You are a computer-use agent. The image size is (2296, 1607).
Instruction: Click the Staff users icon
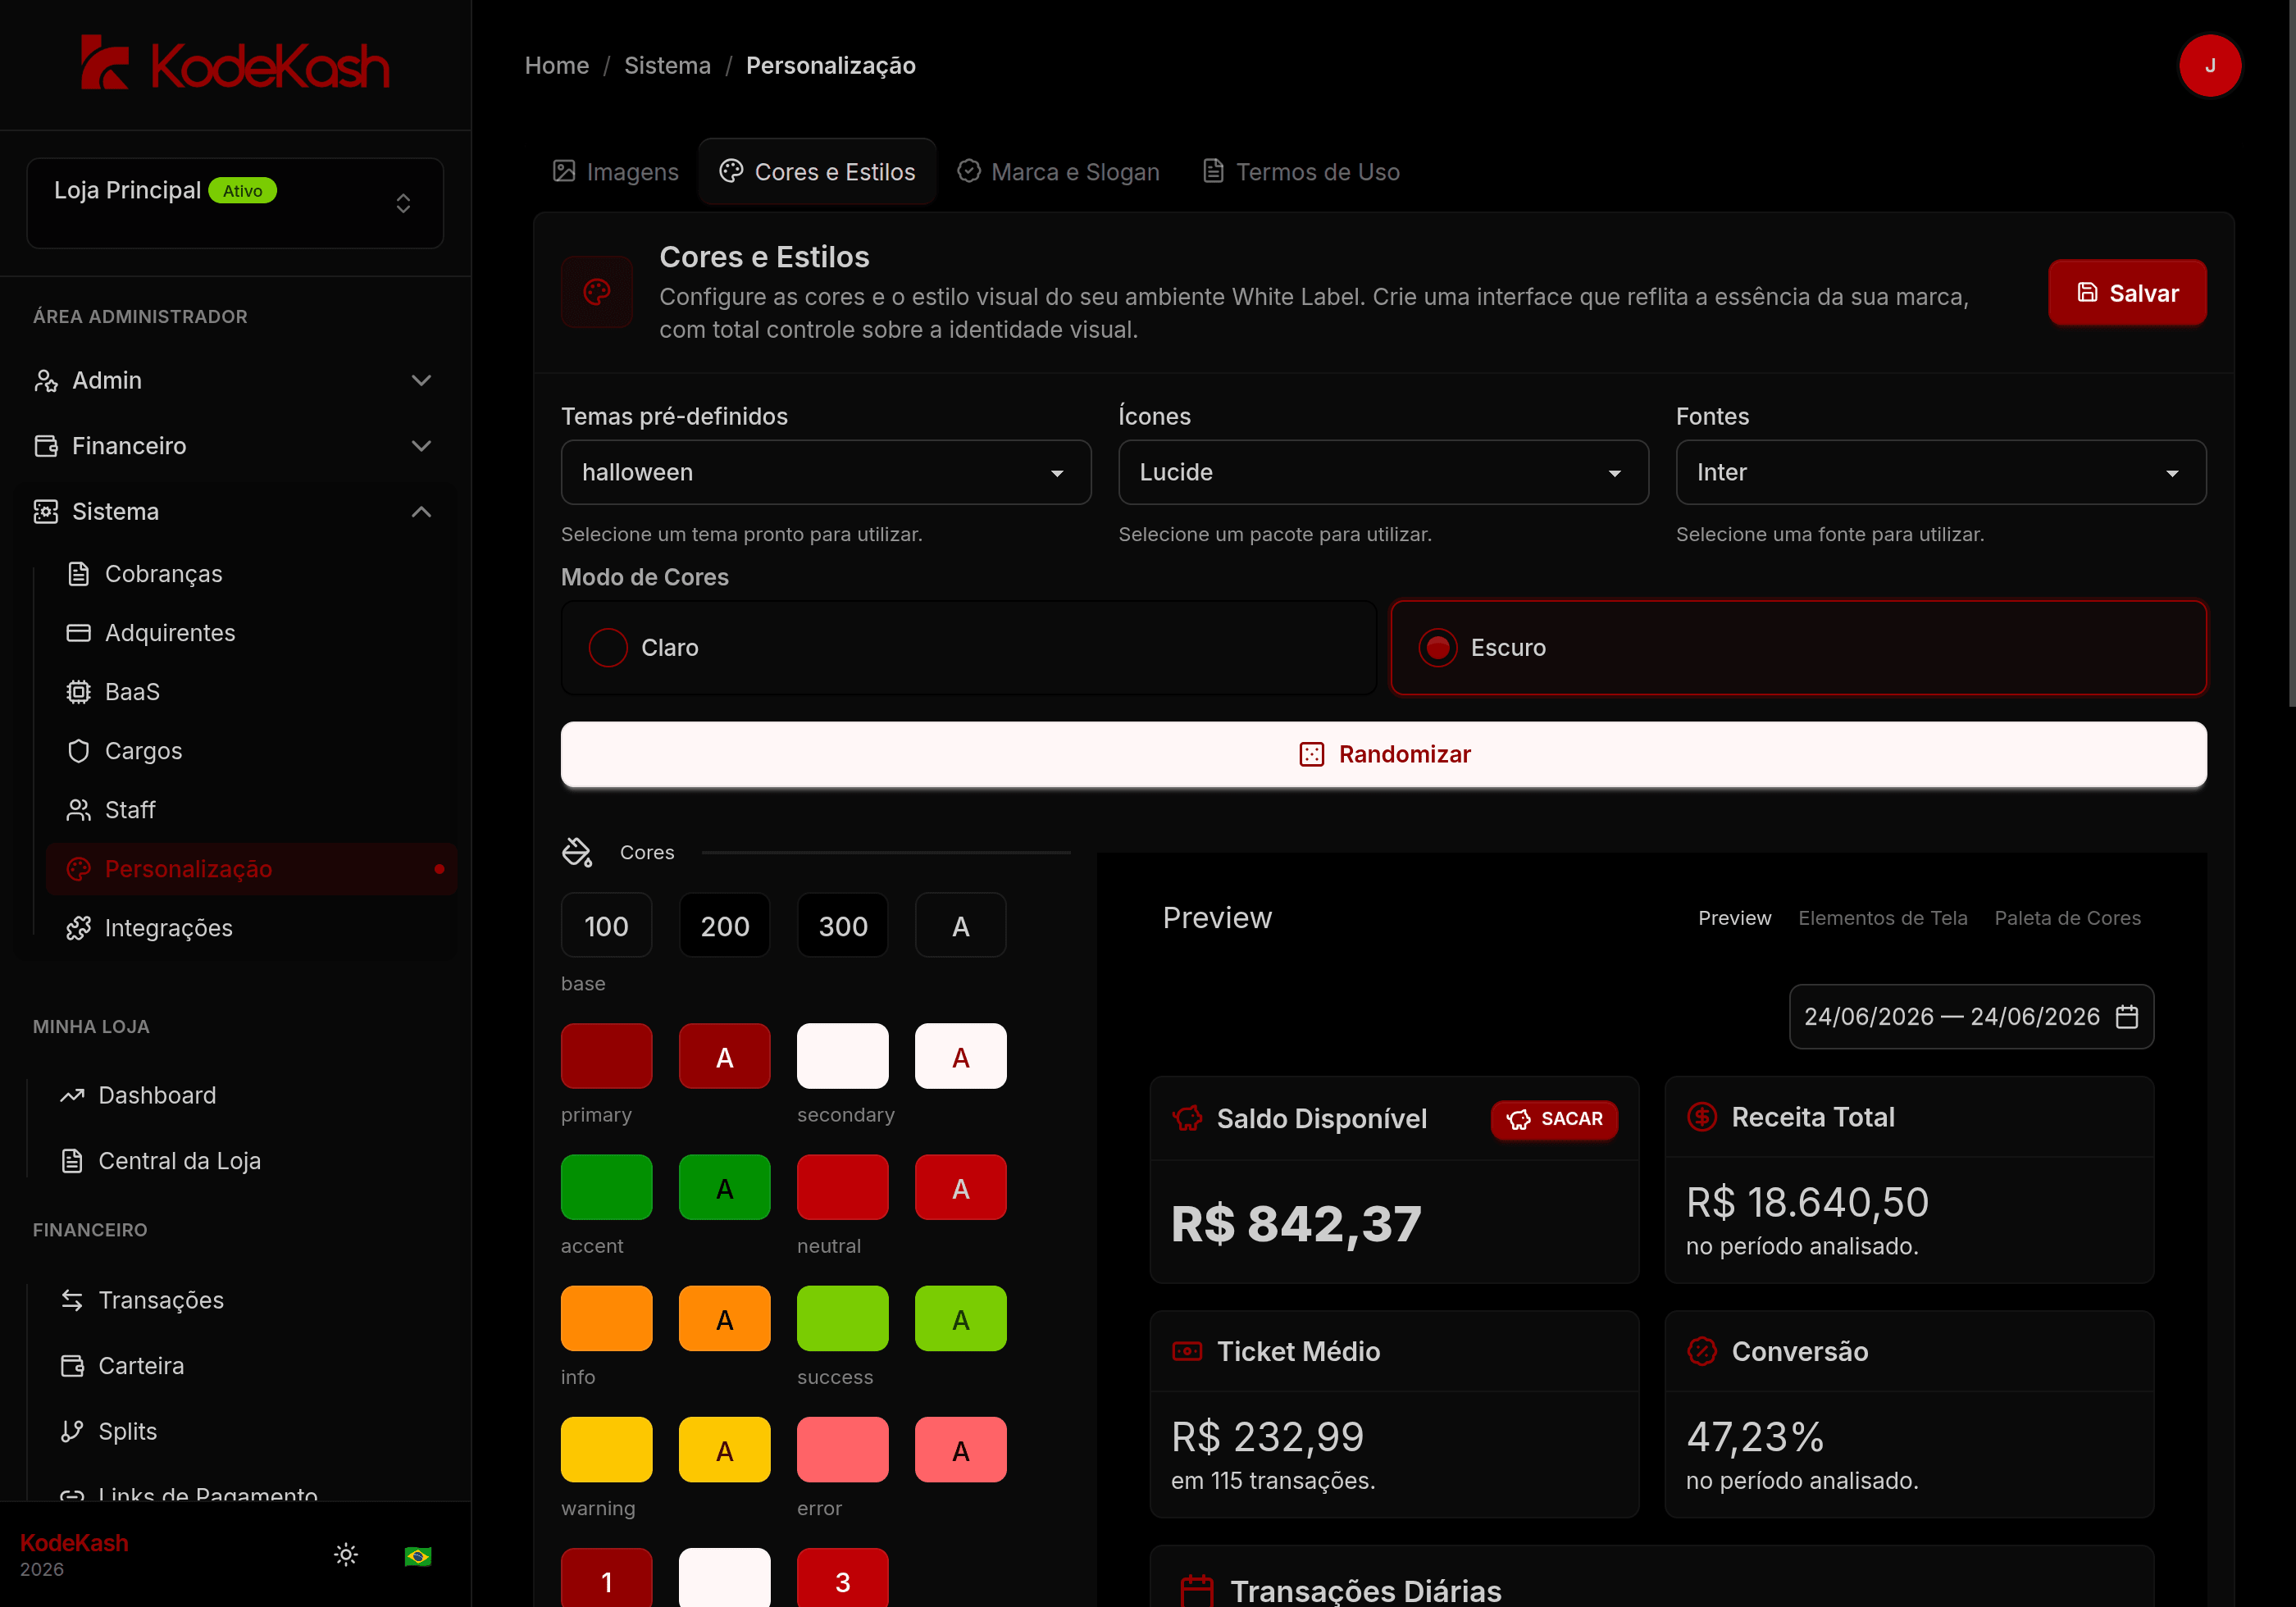coord(78,810)
